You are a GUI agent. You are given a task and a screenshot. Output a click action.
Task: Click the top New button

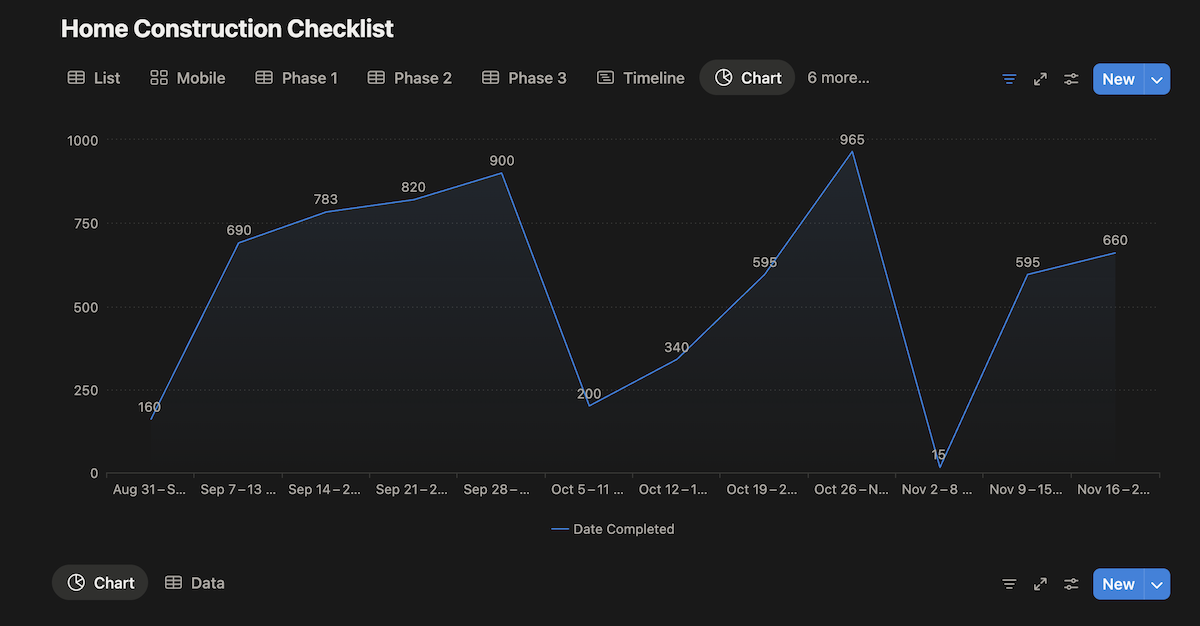click(x=1118, y=78)
